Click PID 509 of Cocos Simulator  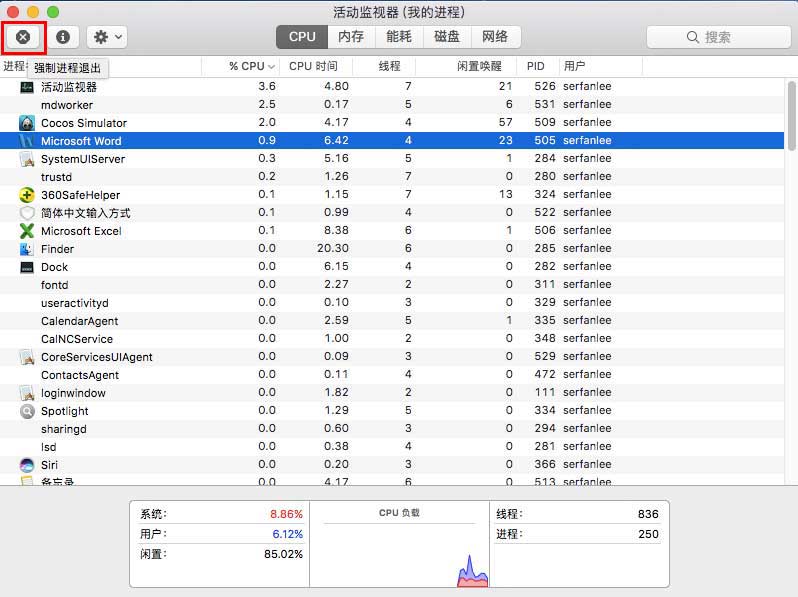coord(545,122)
